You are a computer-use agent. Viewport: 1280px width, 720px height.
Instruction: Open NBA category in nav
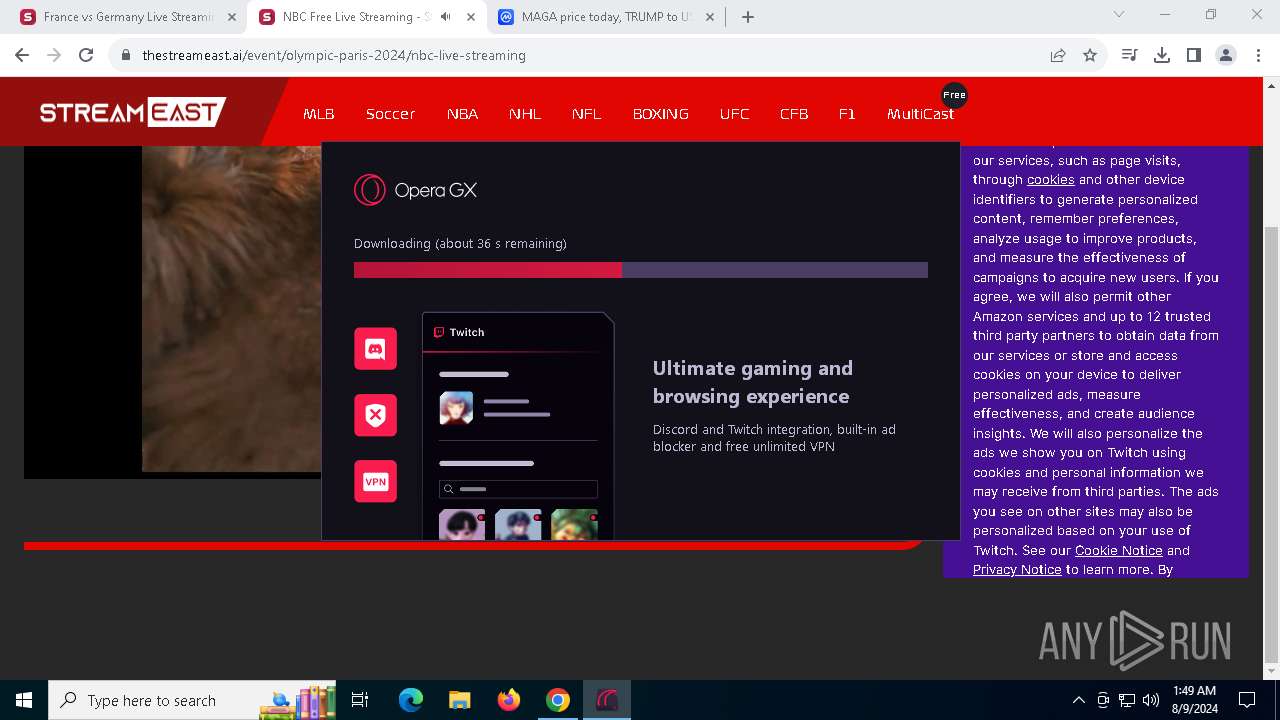pos(462,114)
